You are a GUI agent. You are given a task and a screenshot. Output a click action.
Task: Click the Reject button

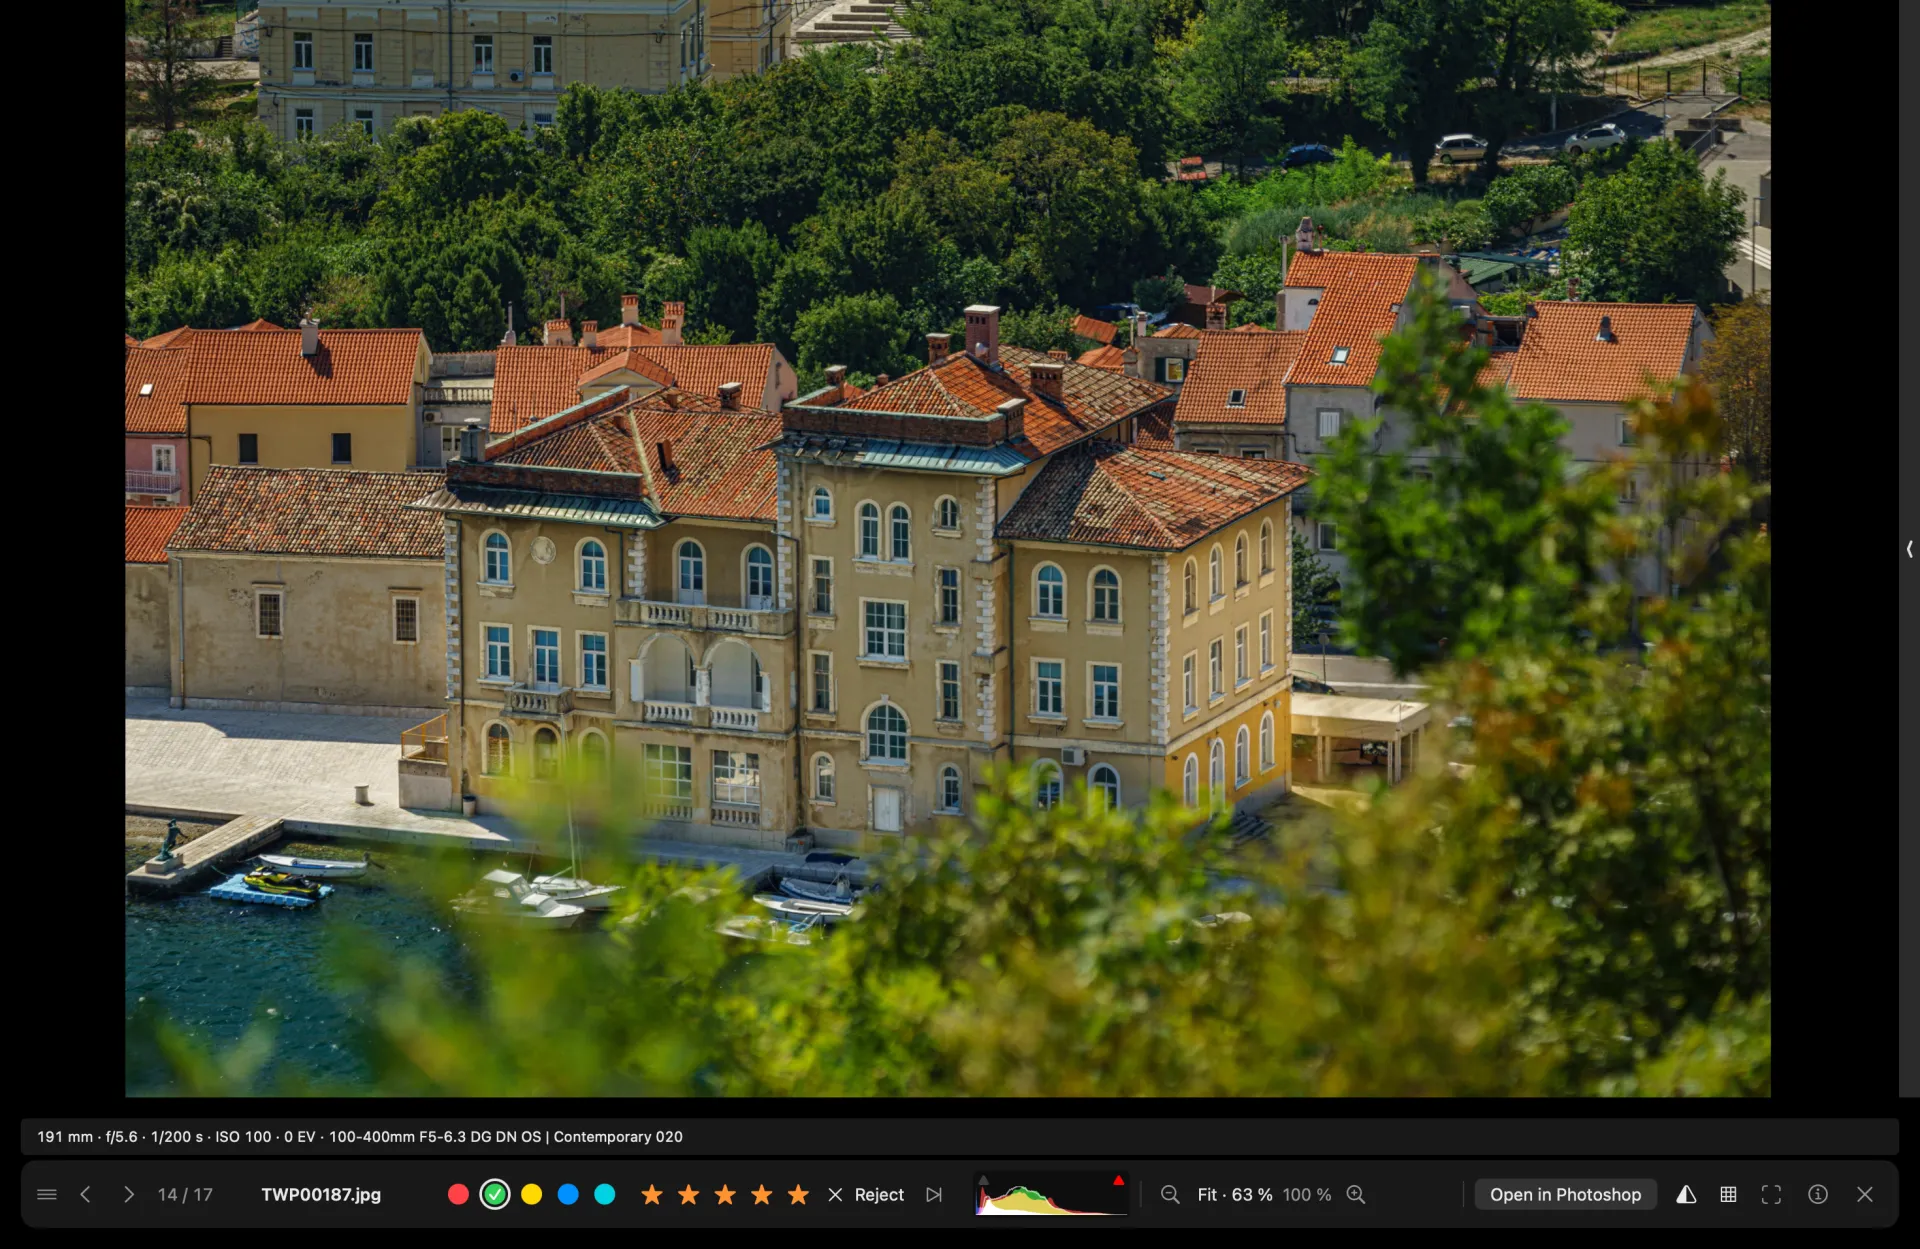pyautogui.click(x=866, y=1194)
